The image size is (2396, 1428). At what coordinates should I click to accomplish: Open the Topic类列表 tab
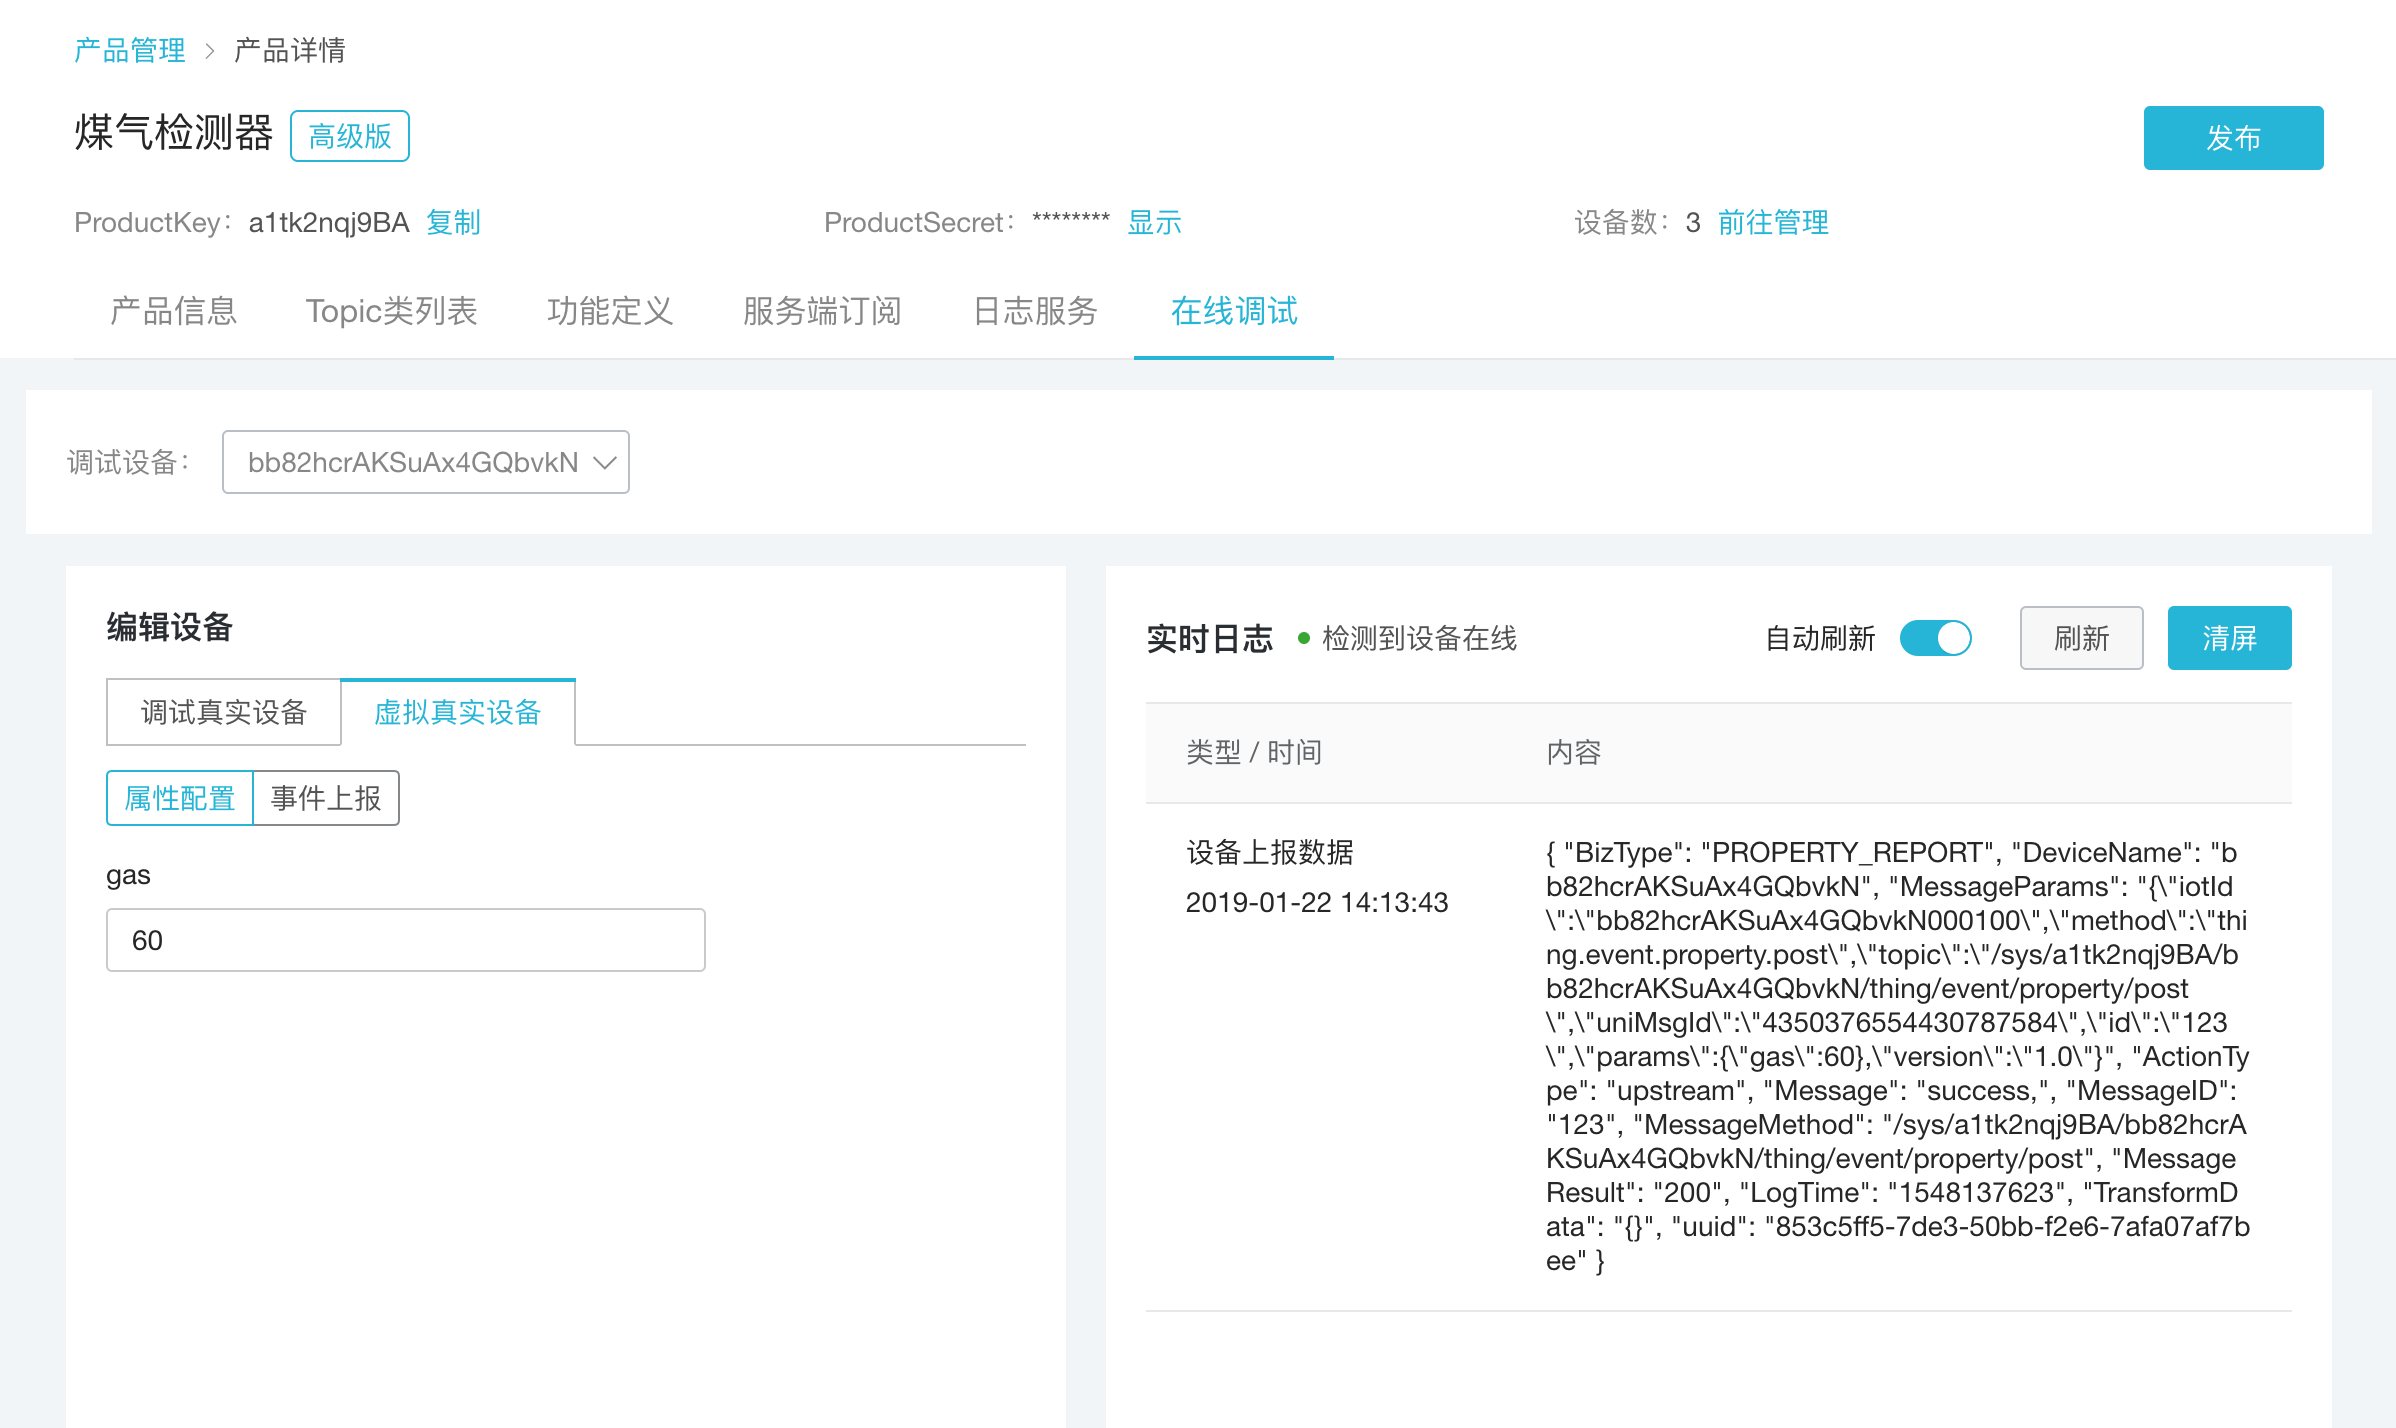click(391, 311)
